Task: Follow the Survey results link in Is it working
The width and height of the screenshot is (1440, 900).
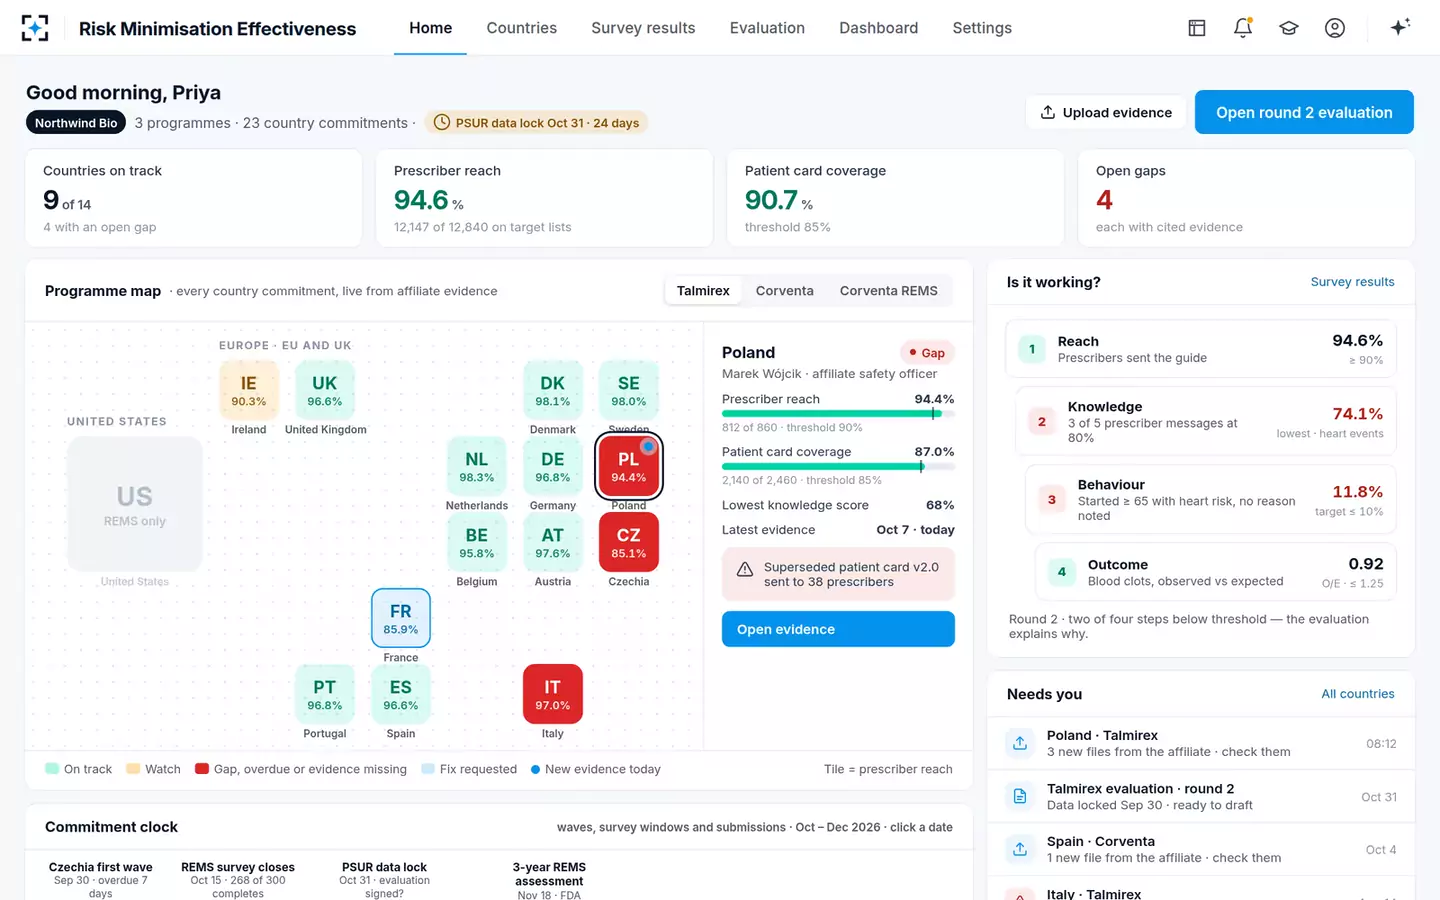Action: pyautogui.click(x=1352, y=282)
